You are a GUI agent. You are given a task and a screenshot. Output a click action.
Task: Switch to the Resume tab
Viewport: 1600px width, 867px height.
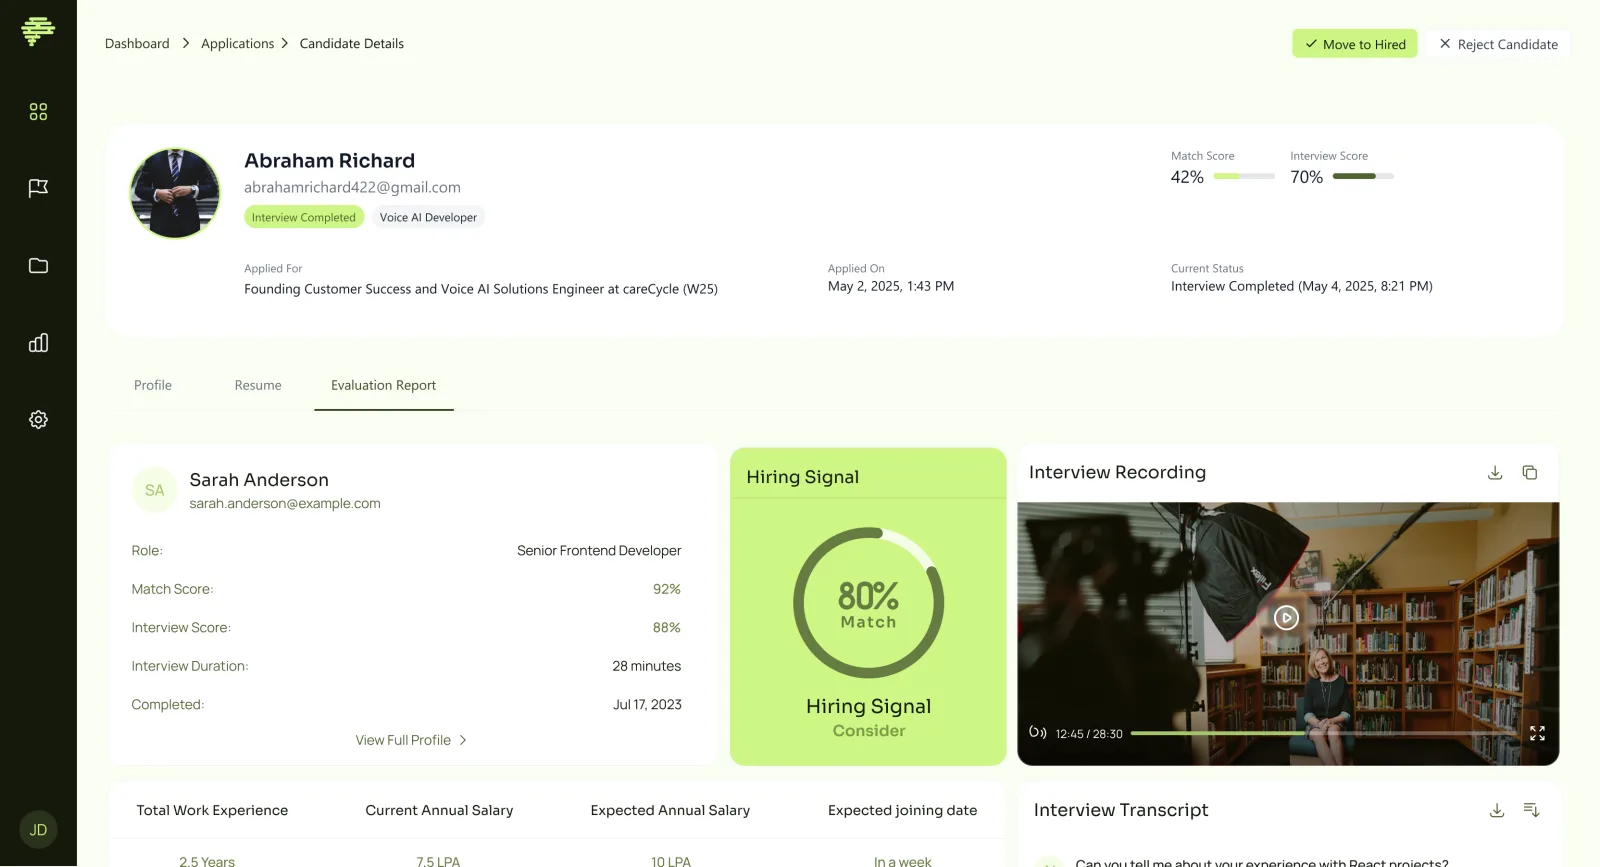[x=258, y=385]
